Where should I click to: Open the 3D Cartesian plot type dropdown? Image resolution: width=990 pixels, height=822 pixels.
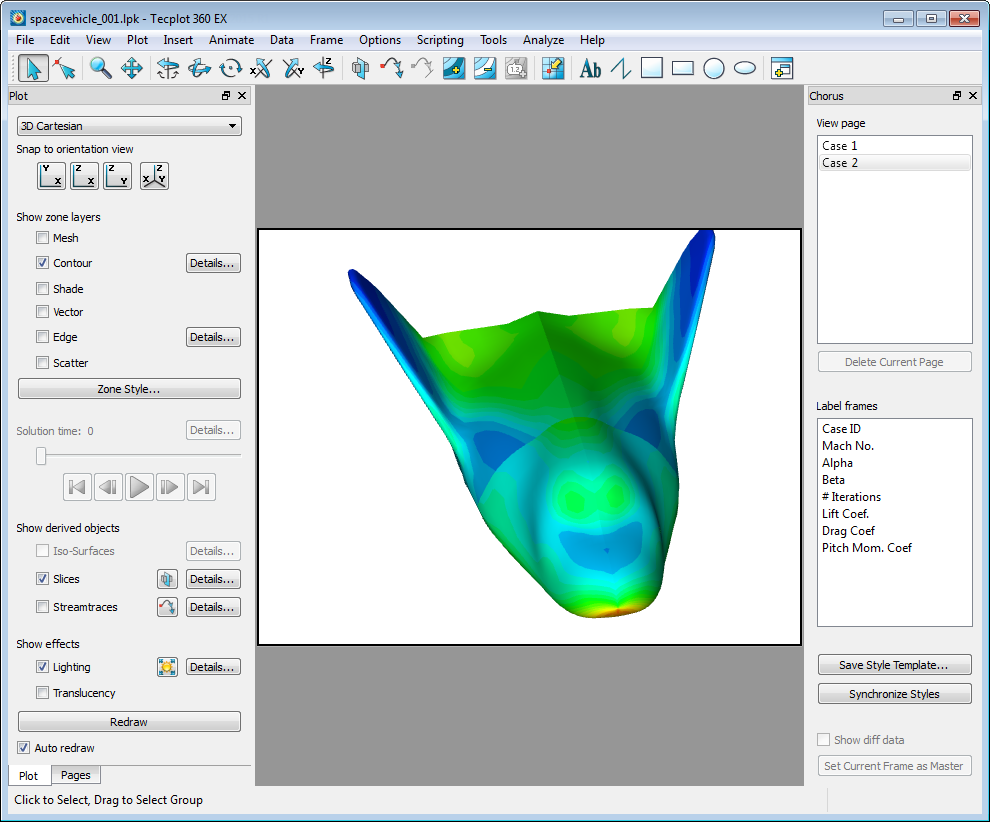click(129, 126)
